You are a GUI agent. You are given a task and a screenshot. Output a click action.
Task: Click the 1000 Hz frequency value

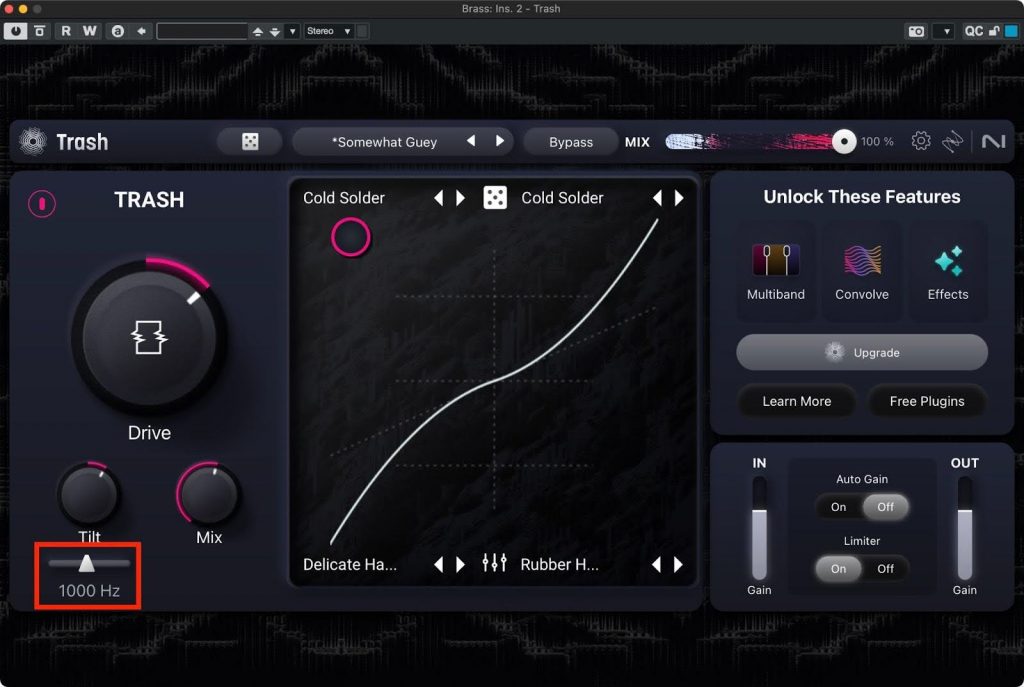pos(89,591)
